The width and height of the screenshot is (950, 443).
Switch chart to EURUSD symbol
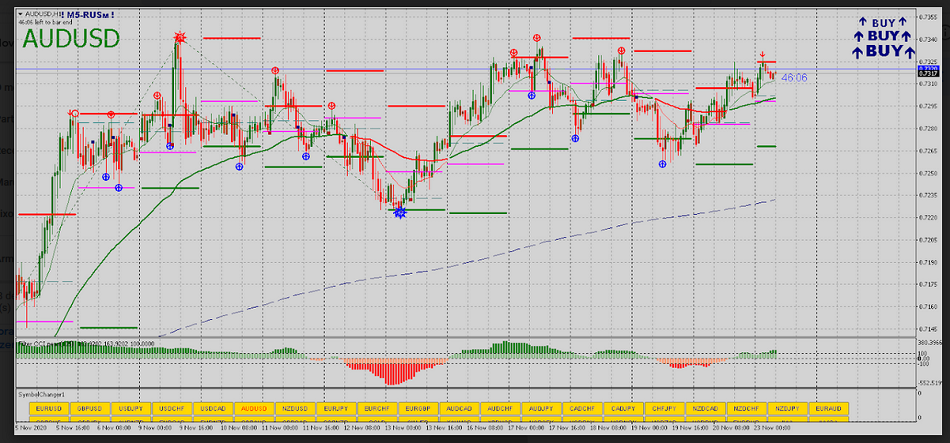49,409
